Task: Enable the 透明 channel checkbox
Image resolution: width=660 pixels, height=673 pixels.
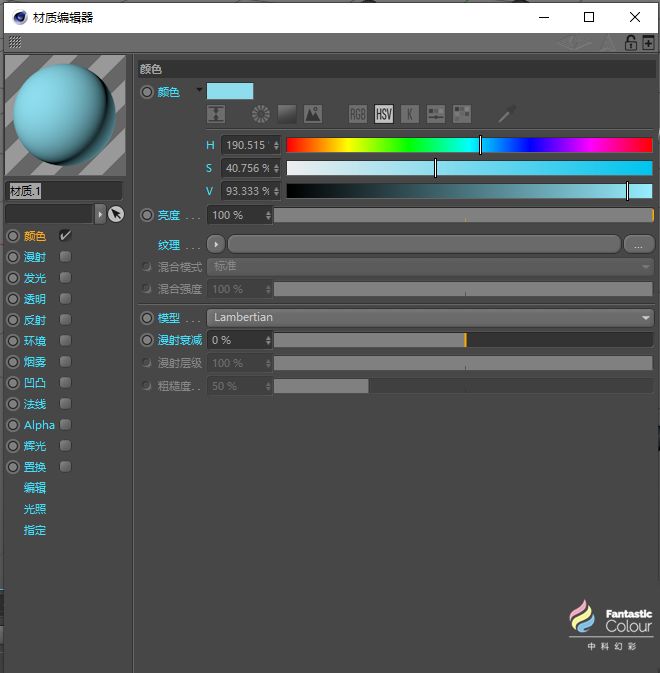Action: point(65,298)
